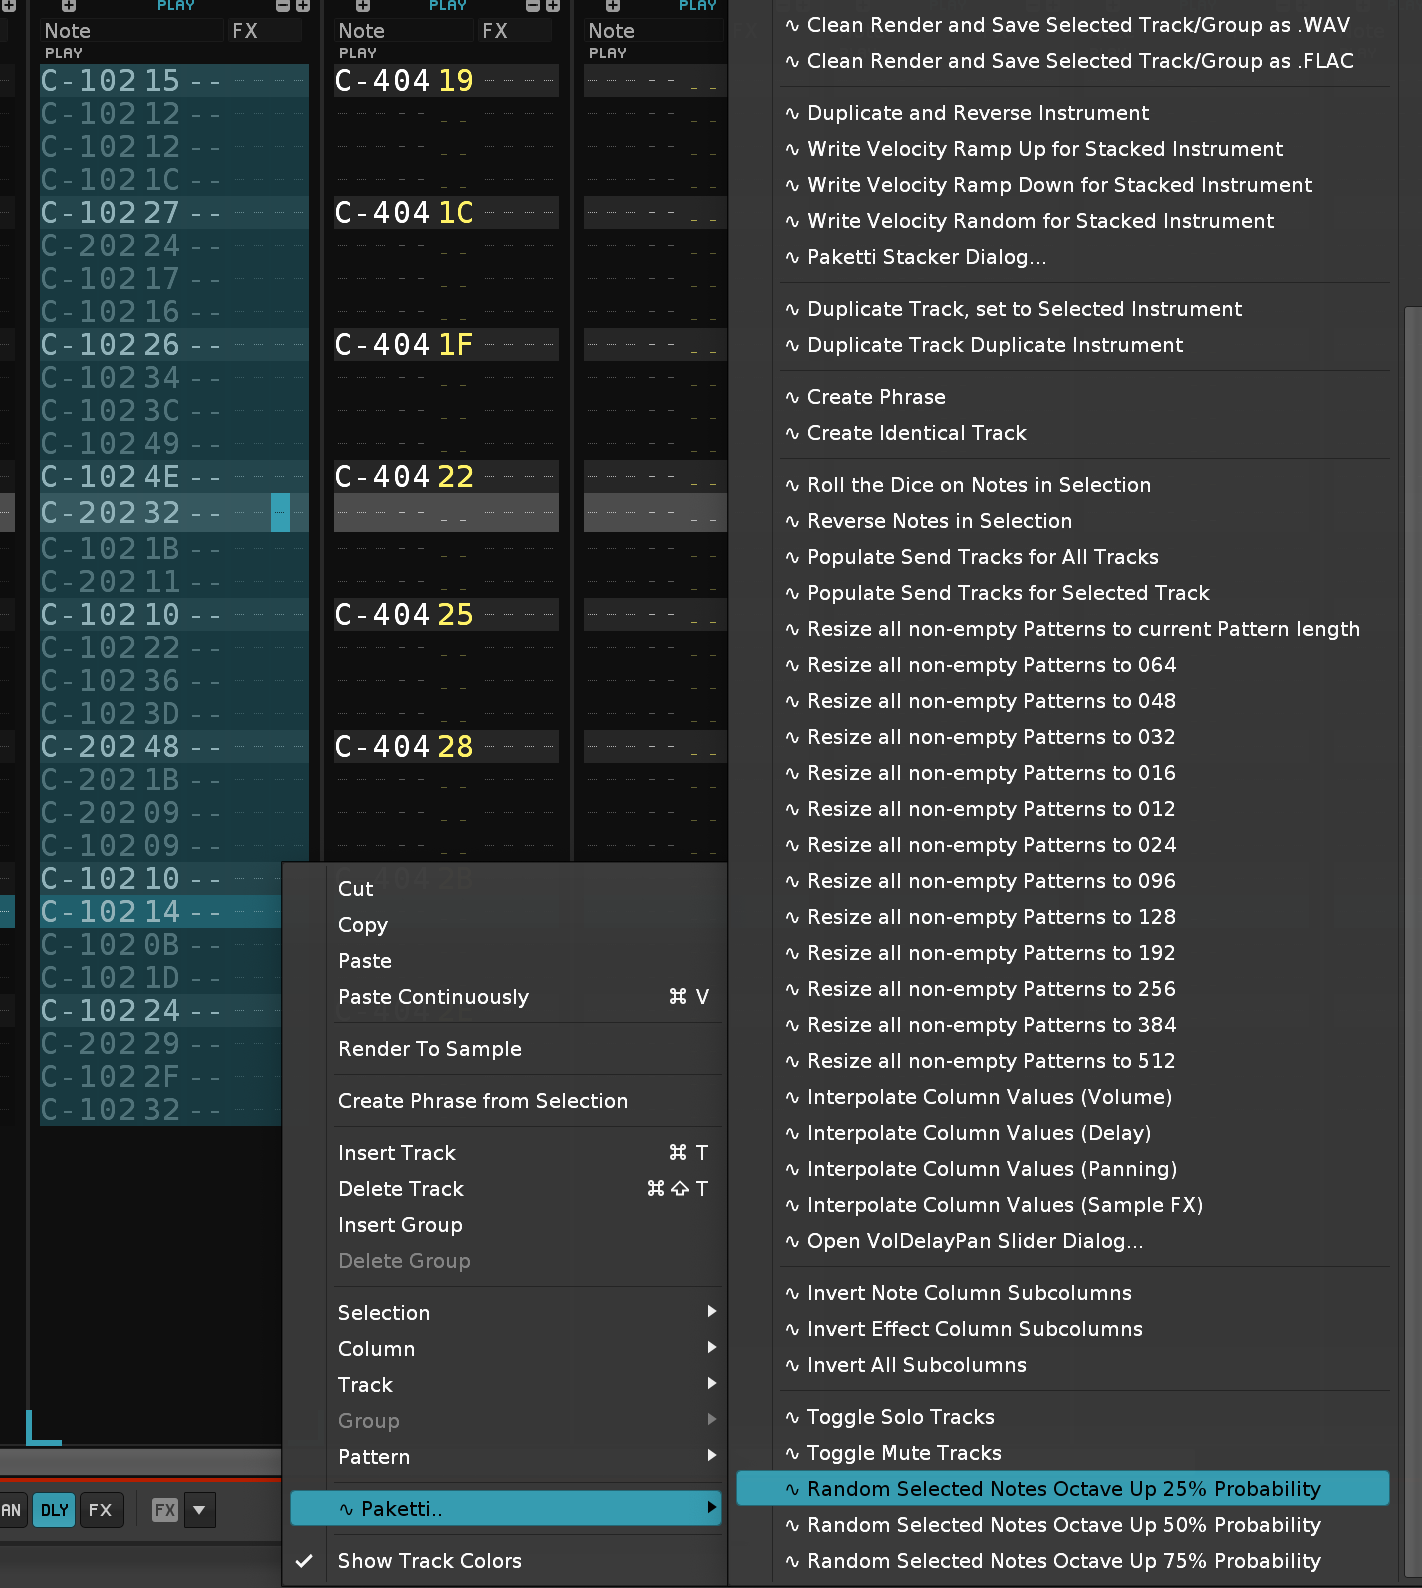Click the plus button right of second track's FX column
The image size is (1422, 1588).
[x=552, y=6]
